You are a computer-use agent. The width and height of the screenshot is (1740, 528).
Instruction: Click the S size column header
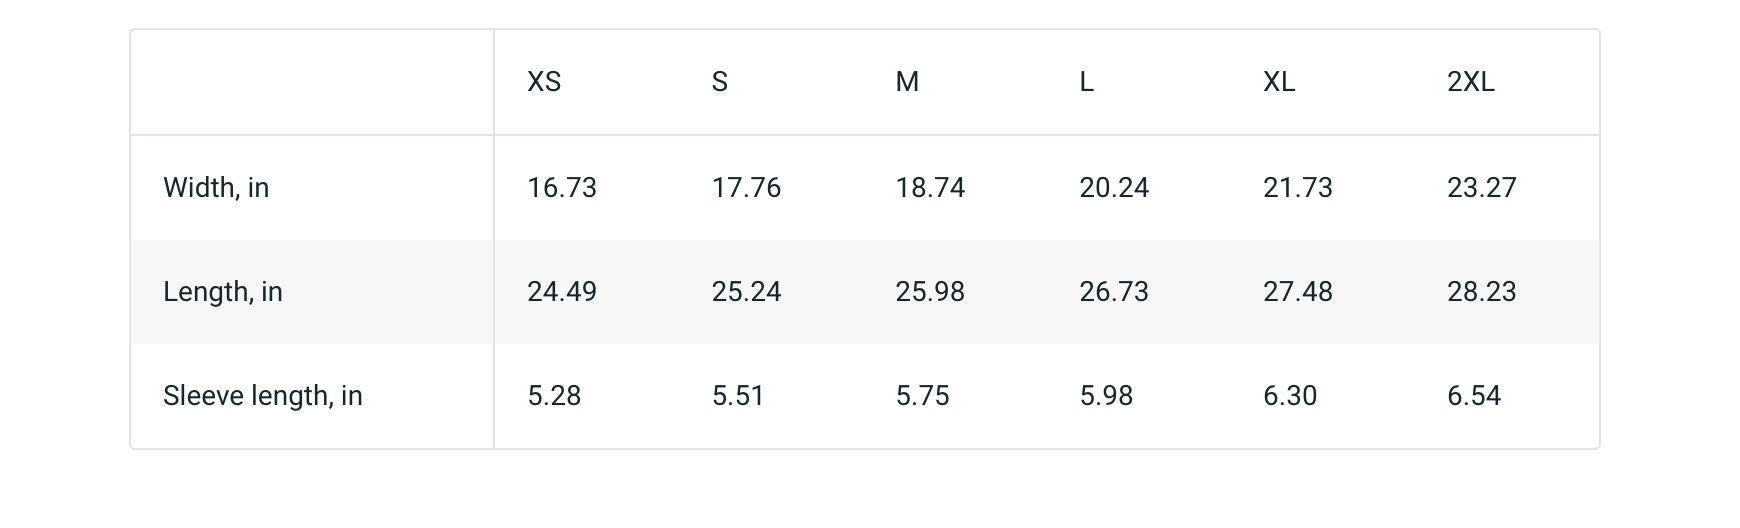720,82
